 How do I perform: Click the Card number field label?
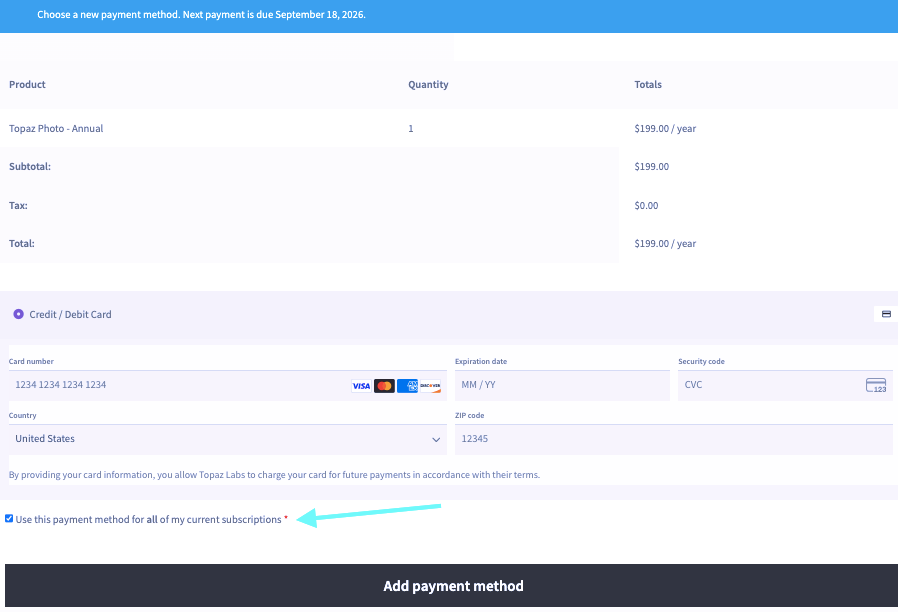31,361
